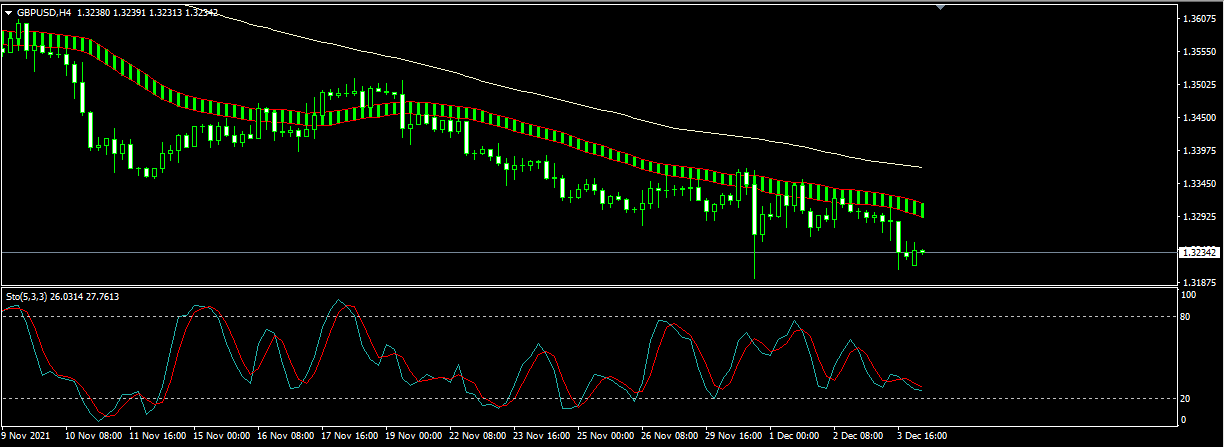1224x447 pixels.
Task: Select the current price tag 1.32342
Action: 1198,253
